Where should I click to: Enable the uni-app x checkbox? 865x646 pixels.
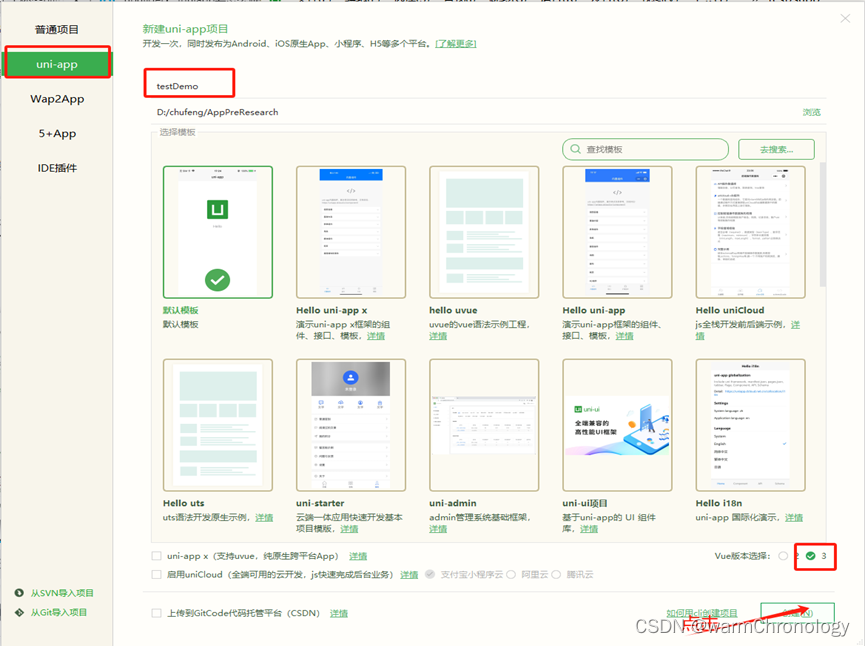[157, 556]
